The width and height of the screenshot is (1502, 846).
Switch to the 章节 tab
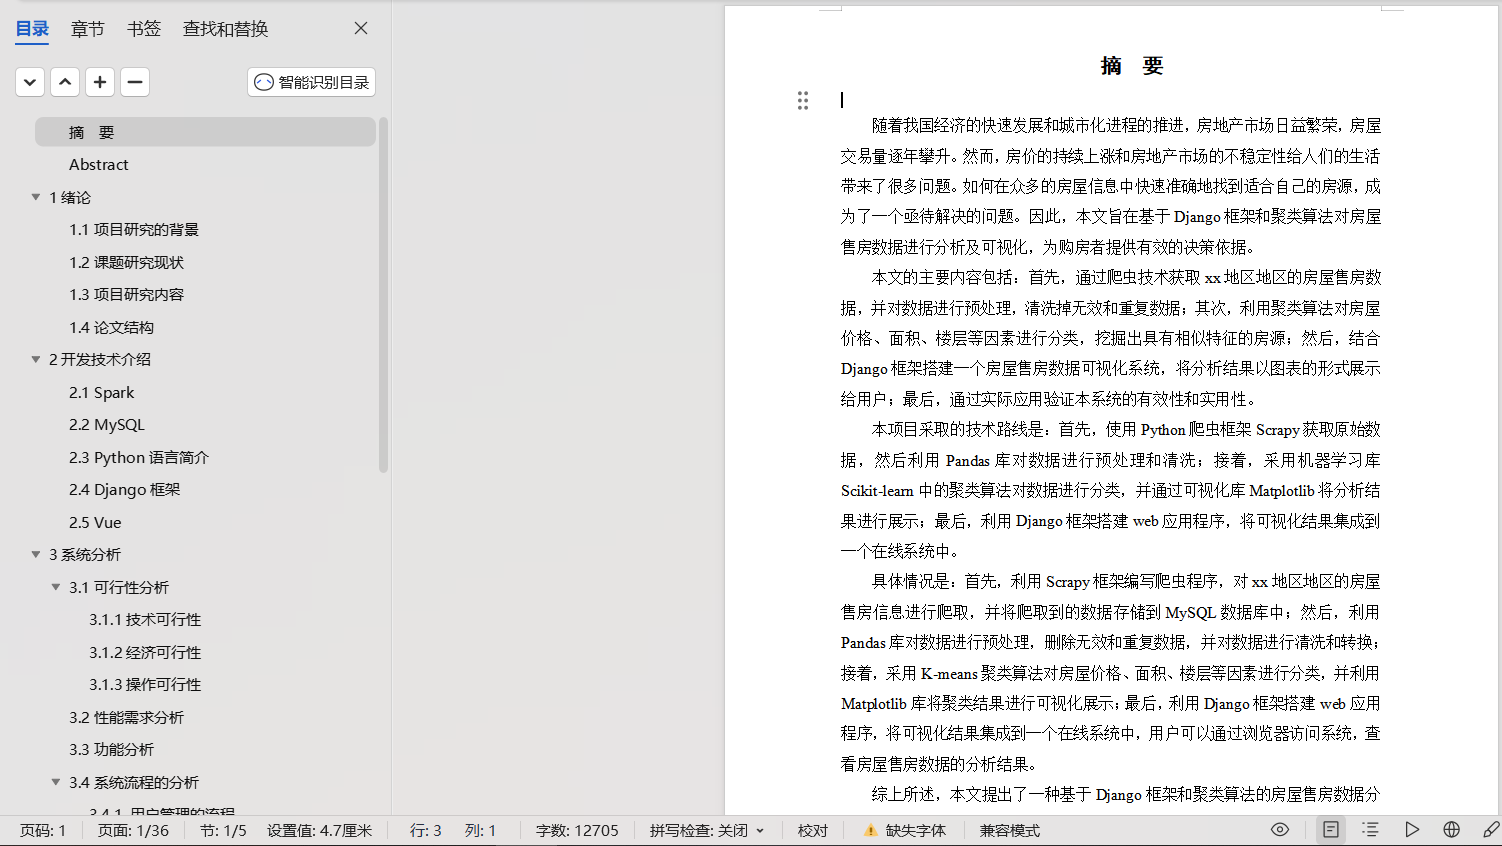click(x=87, y=29)
